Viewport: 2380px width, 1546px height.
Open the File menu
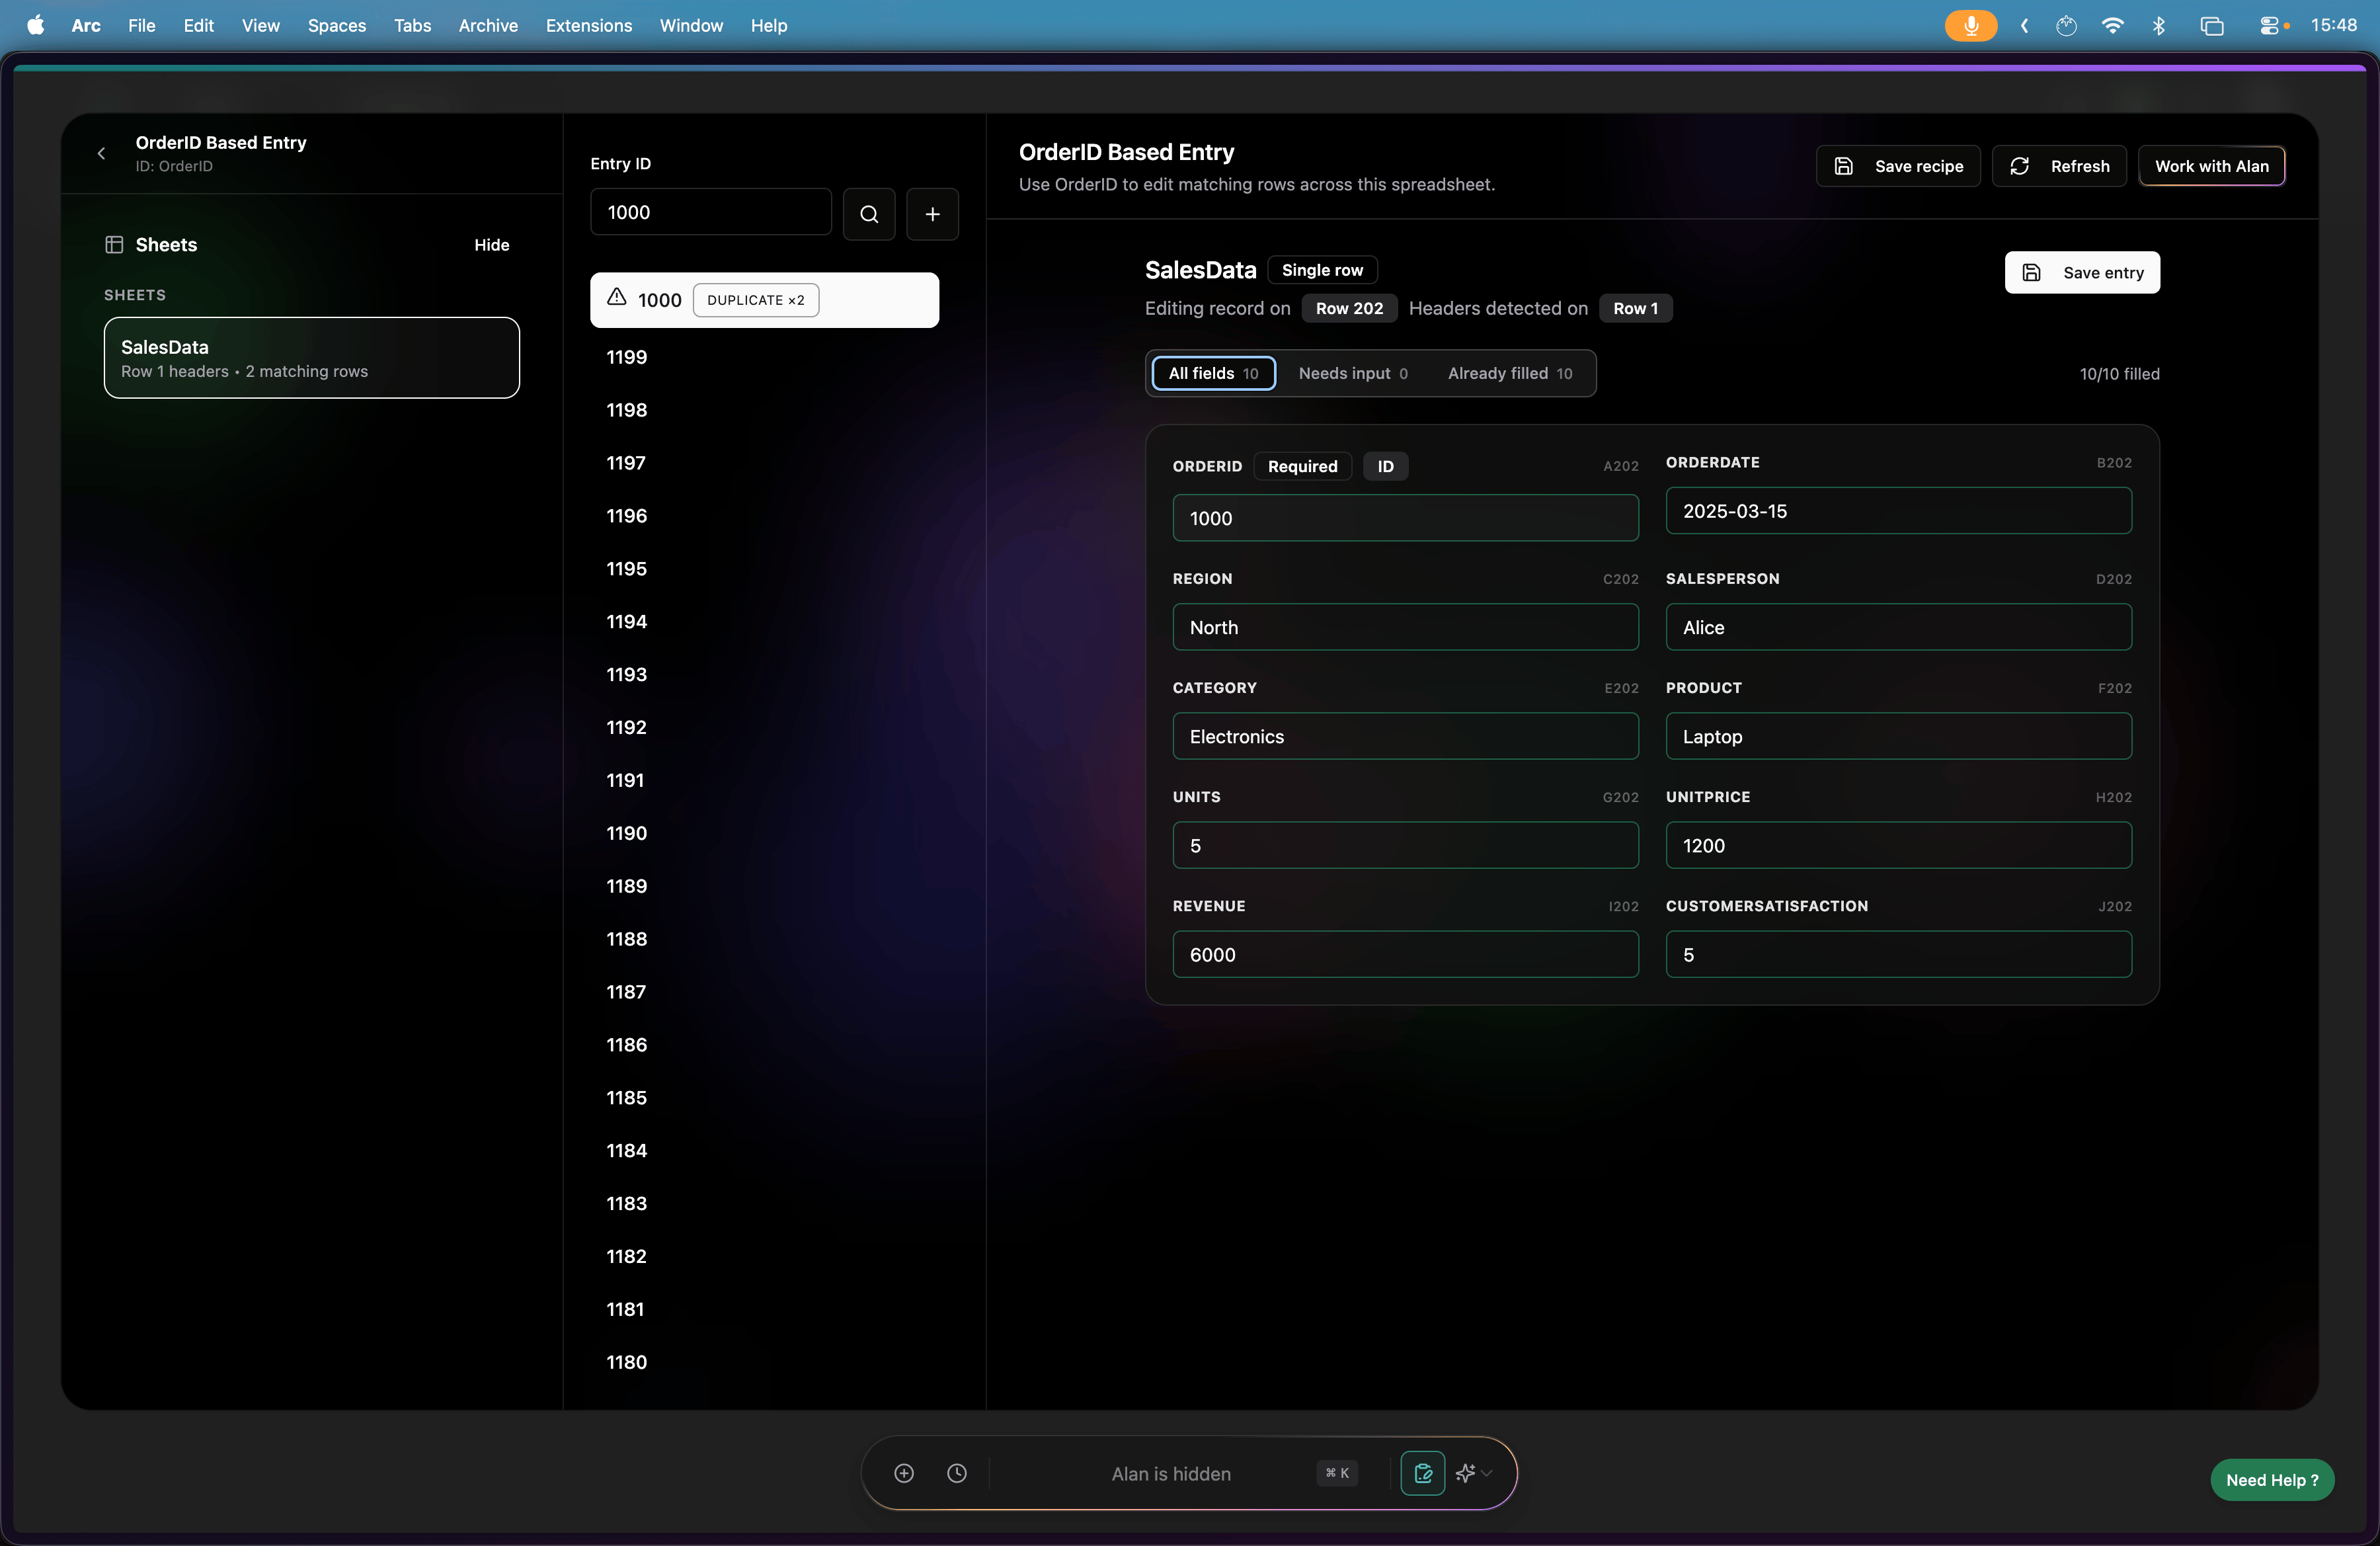point(141,25)
